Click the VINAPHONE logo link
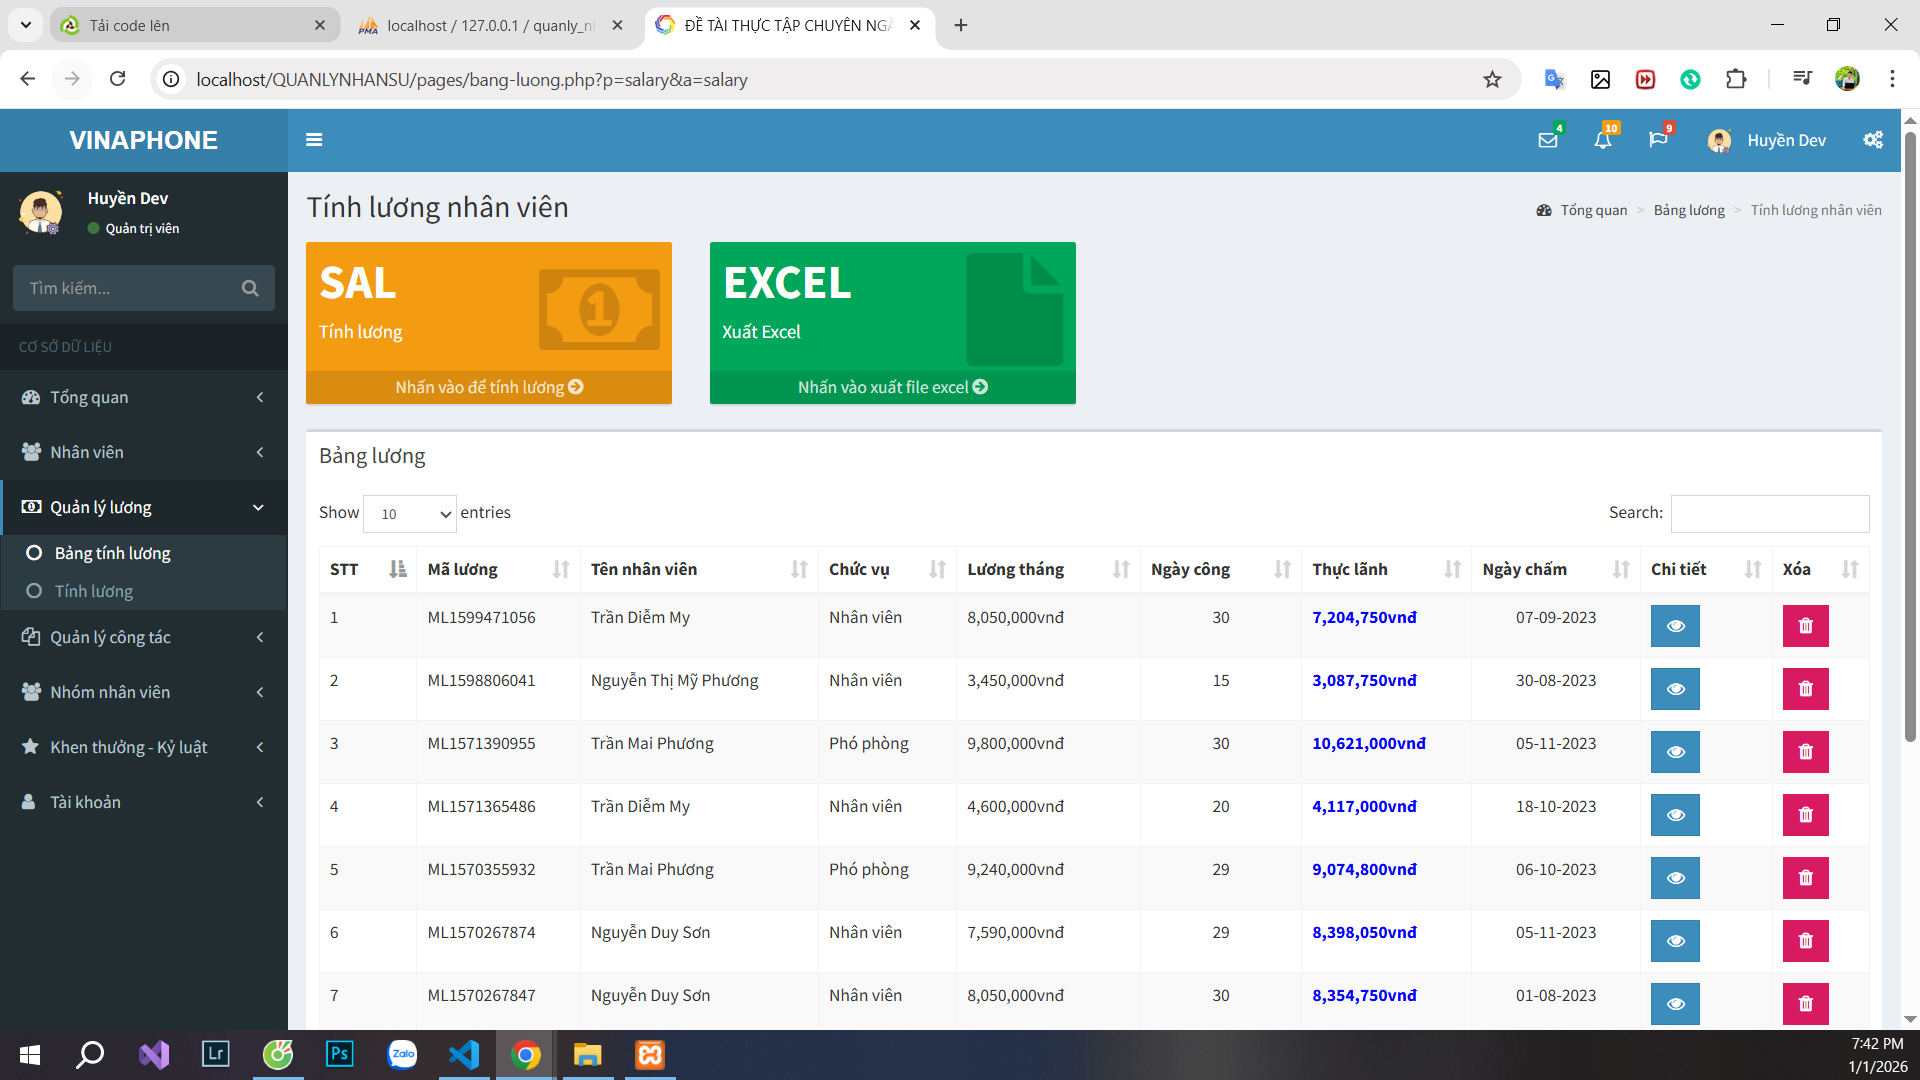This screenshot has width=1920, height=1080. click(144, 140)
